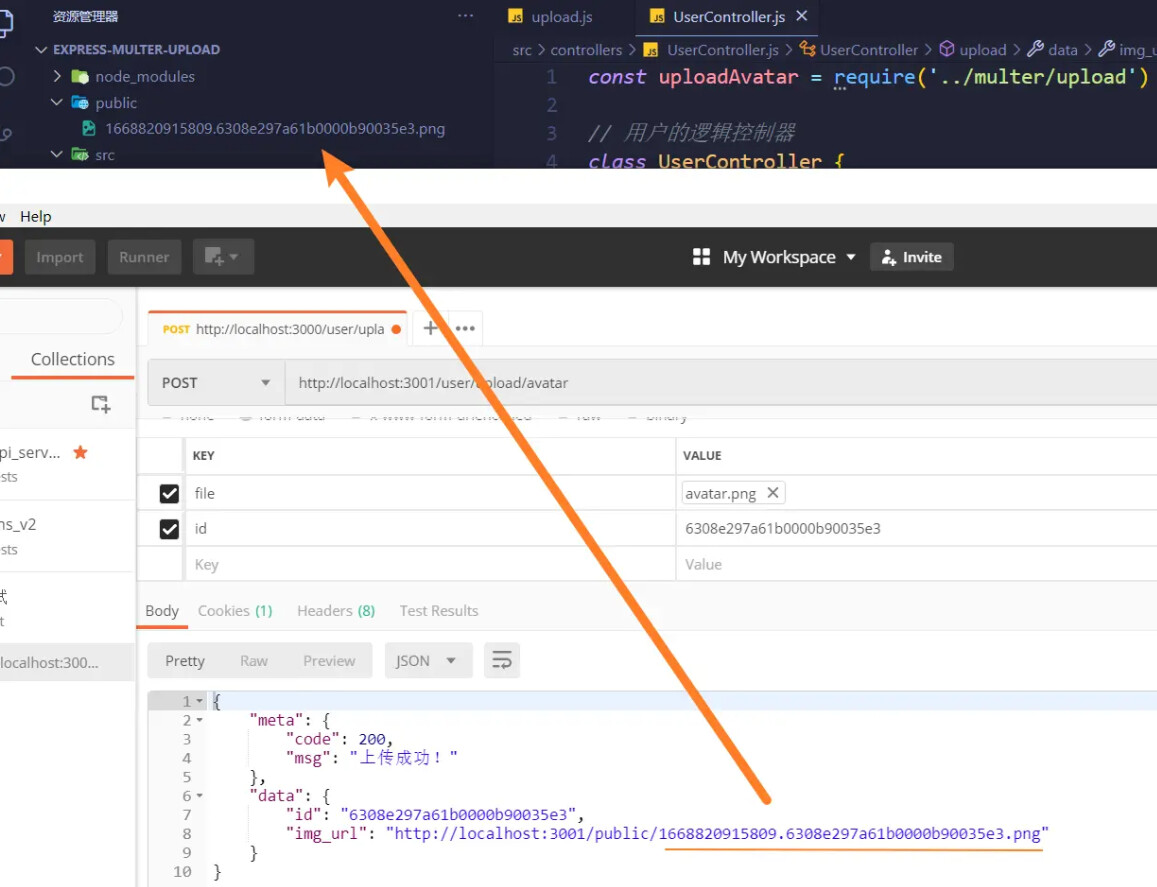Switch to the UserController.js editor tab
This screenshot has height=887, width=1157.
pos(728,17)
